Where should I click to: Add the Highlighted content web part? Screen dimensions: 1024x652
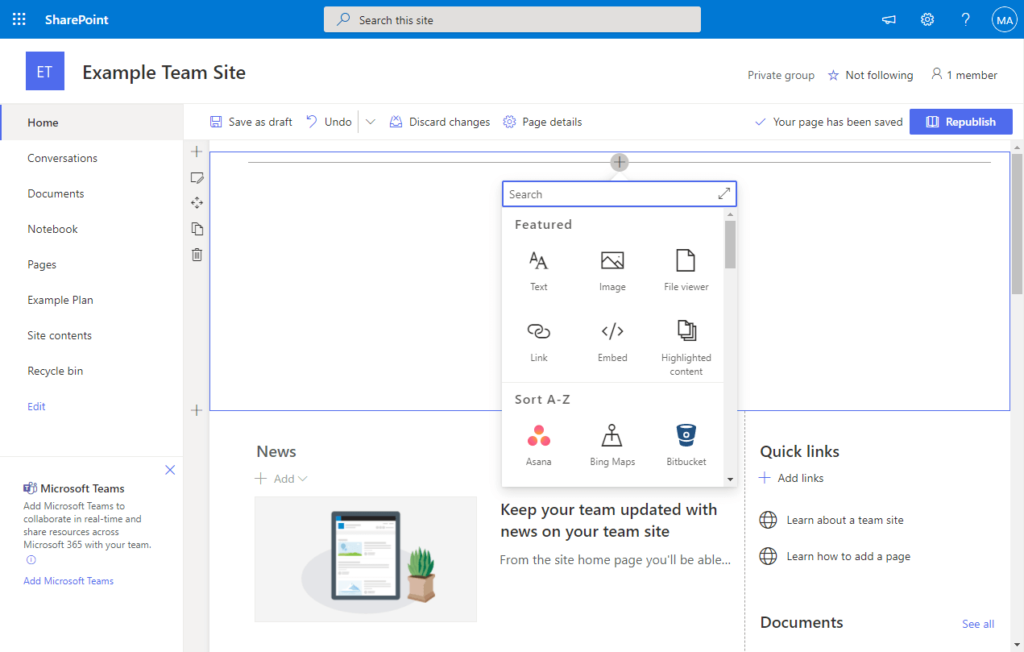pos(686,347)
